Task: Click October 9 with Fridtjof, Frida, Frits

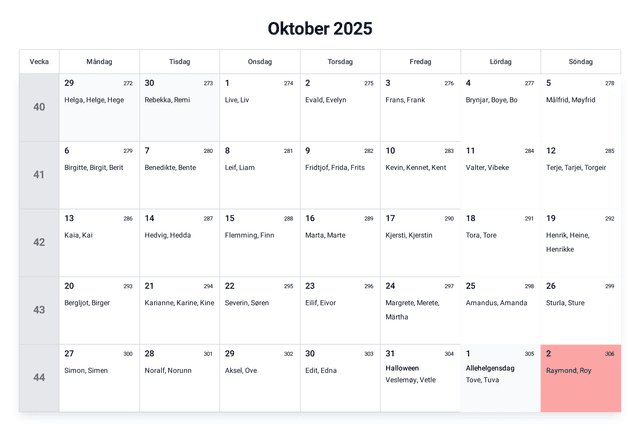Action: tap(339, 174)
